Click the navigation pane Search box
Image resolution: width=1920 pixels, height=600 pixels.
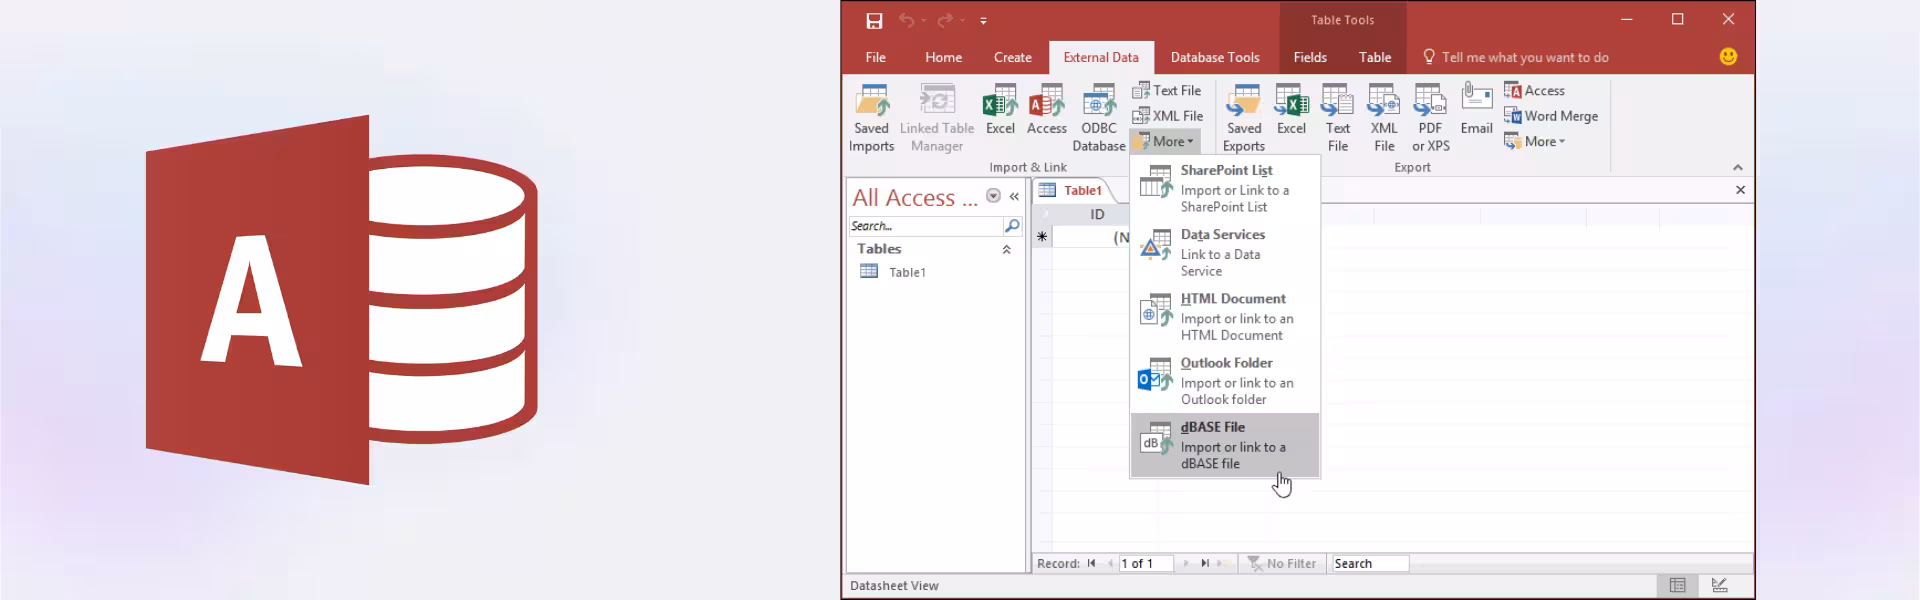pyautogui.click(x=925, y=226)
